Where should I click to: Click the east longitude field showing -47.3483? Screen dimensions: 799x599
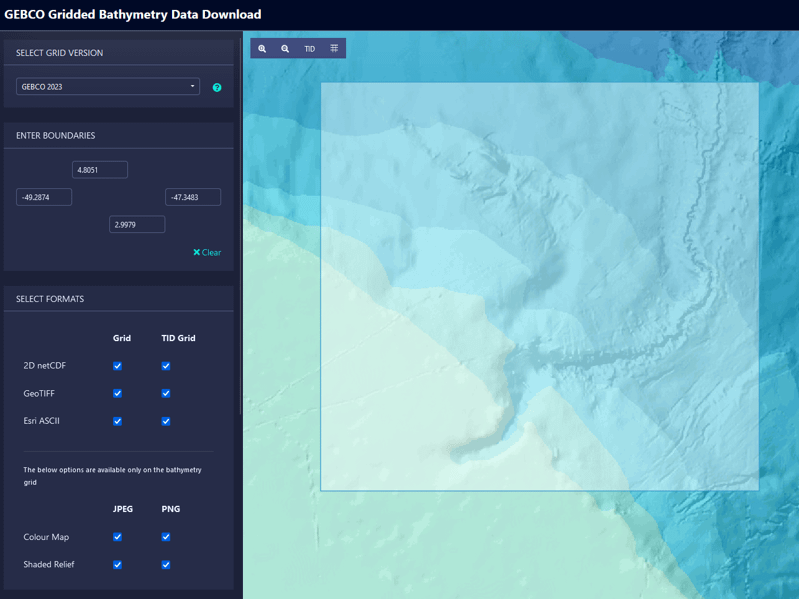(193, 197)
